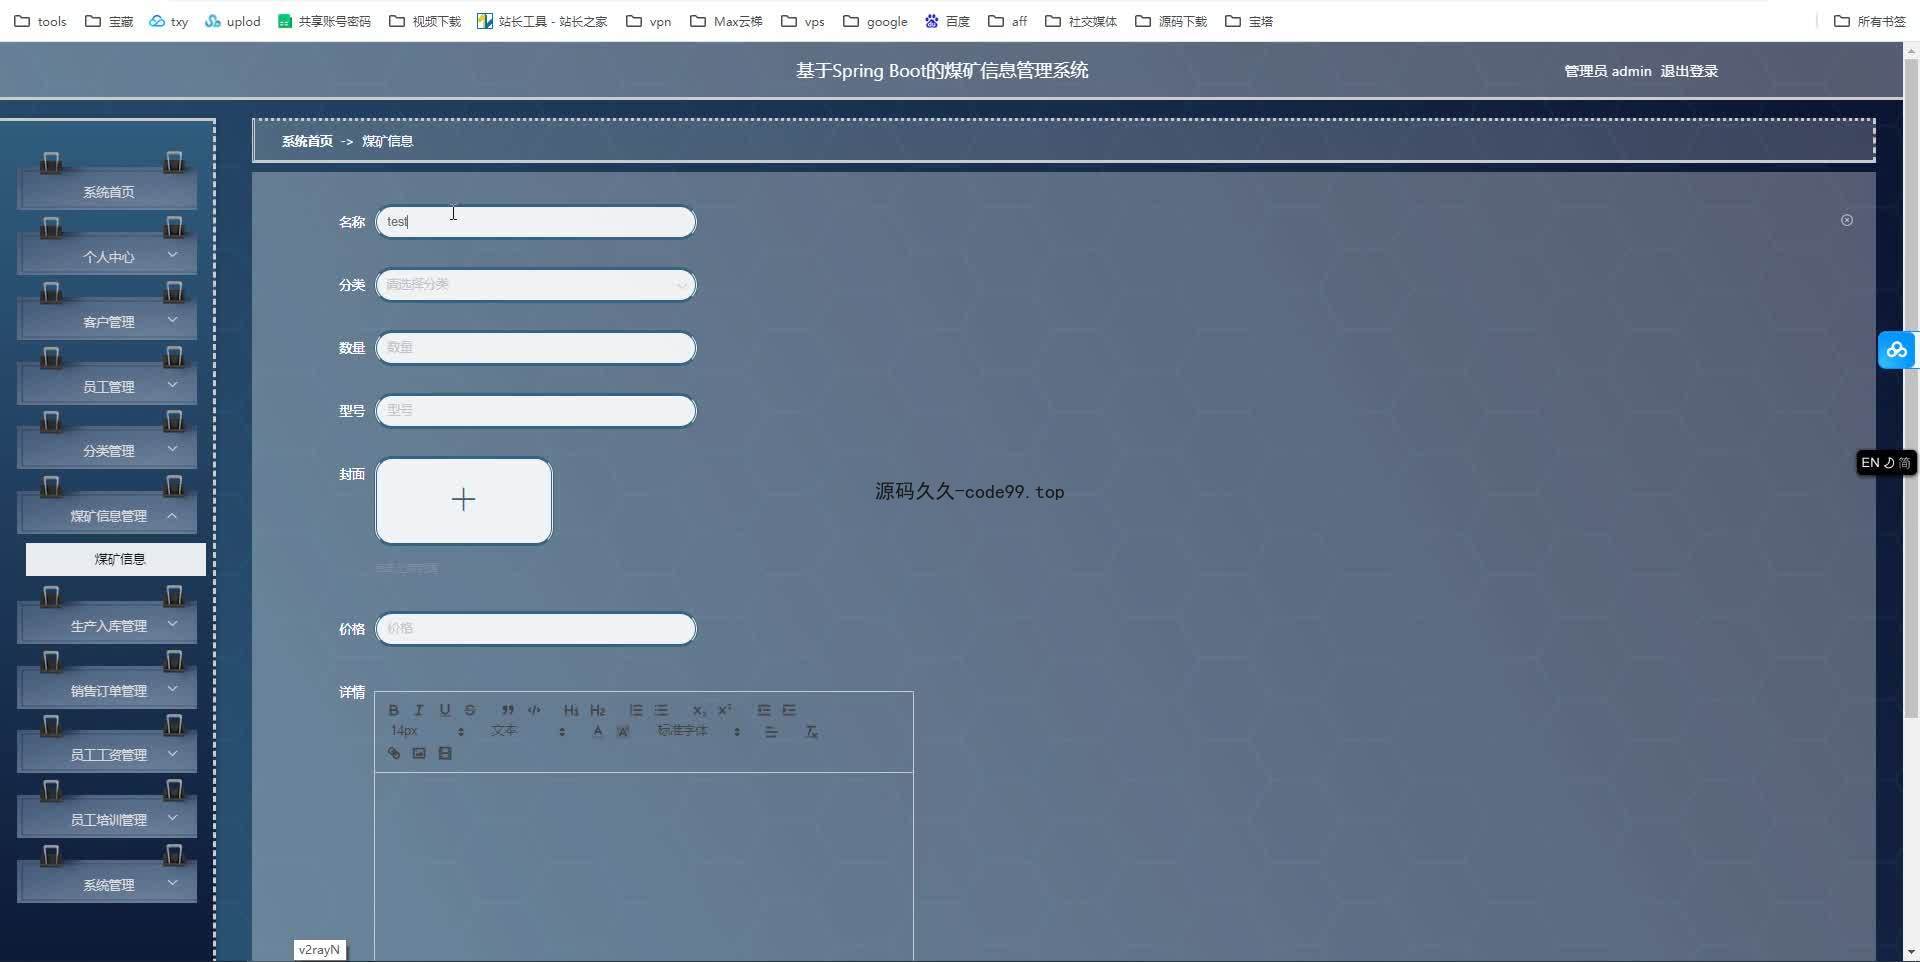This screenshot has height=962, width=1920.
Task: Expand the 销售订单管理 sidebar menu
Action: pyautogui.click(x=107, y=691)
